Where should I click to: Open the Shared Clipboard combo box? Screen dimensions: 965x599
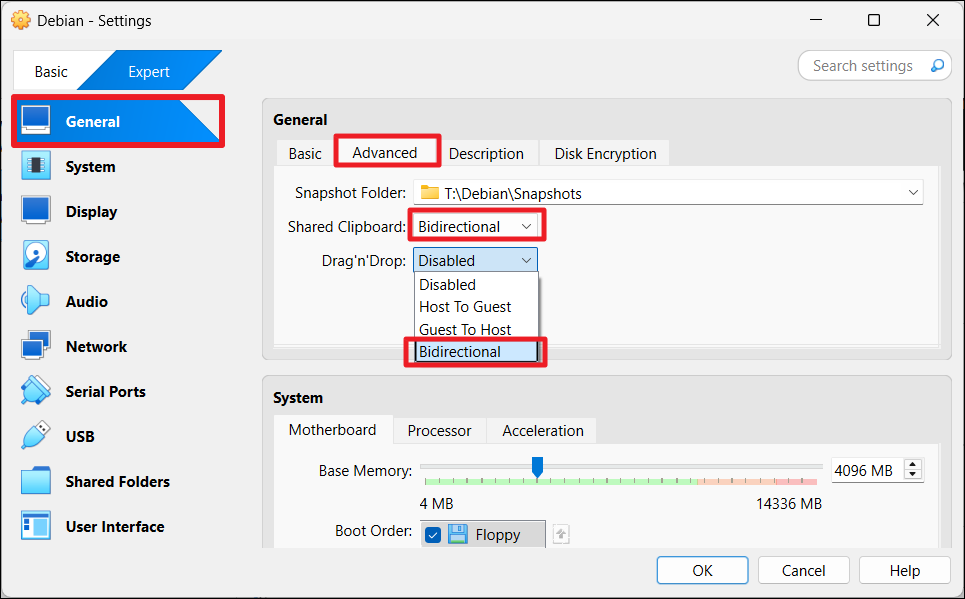coord(475,226)
